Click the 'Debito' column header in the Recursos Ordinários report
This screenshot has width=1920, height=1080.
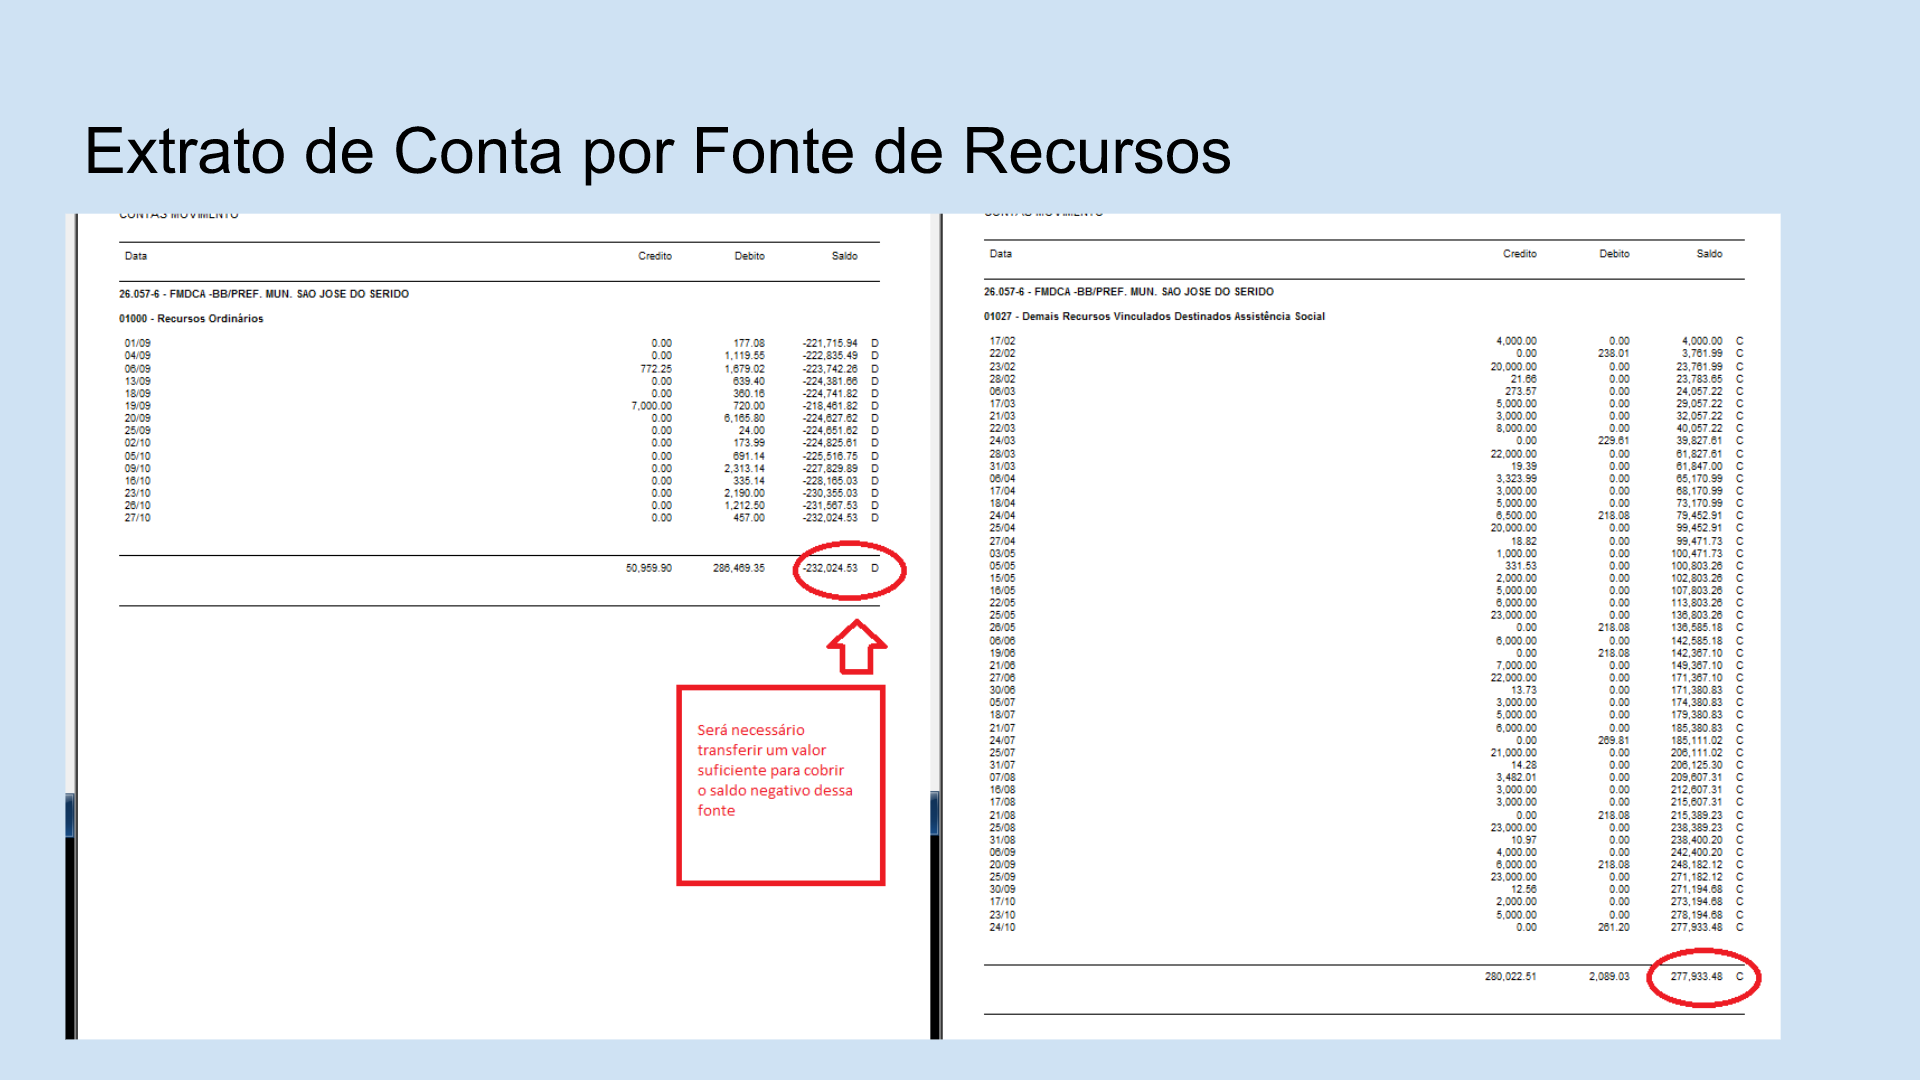point(749,256)
